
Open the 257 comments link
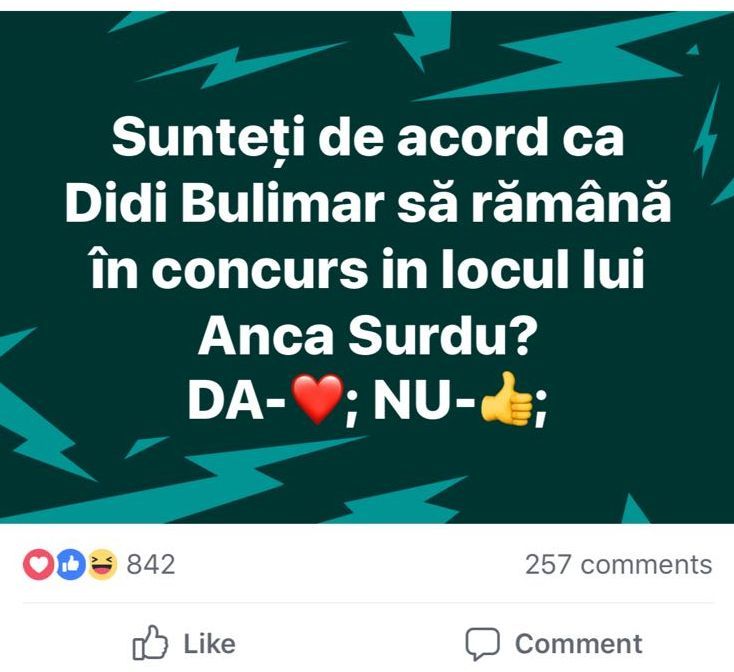618,565
